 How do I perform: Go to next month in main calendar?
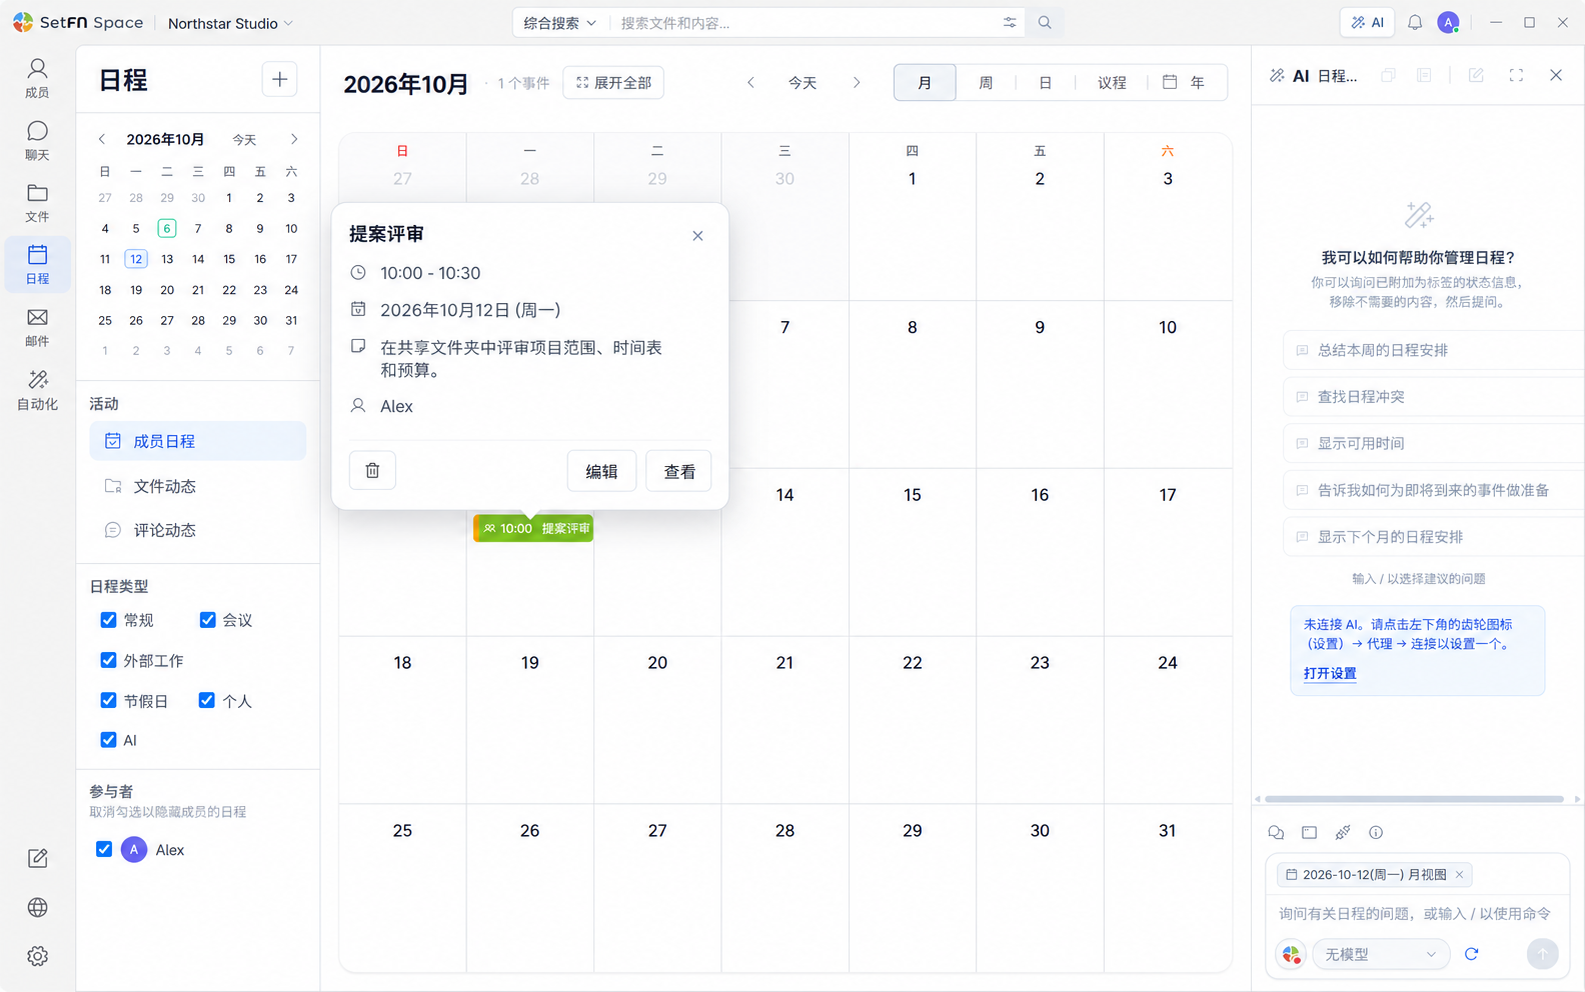pos(856,83)
